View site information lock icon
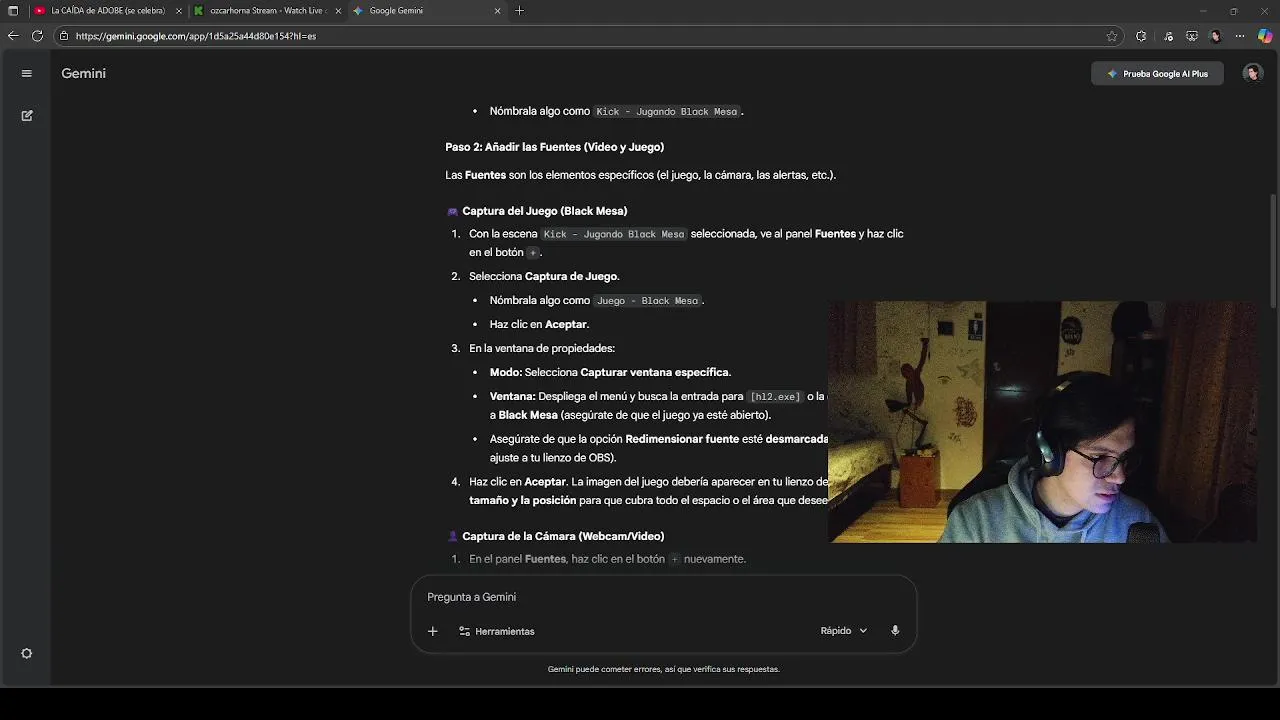1280x720 pixels. [x=64, y=36]
